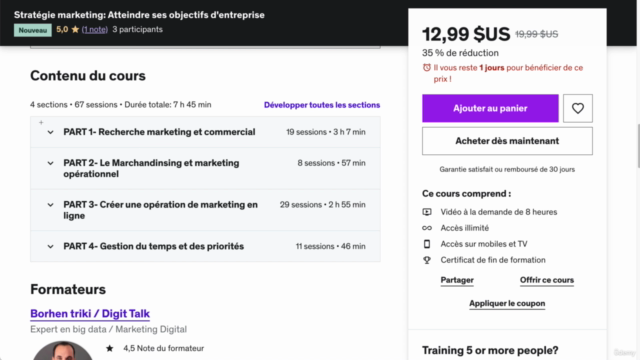
Task: Click 'Expert en big data / Marketing Digital'
Action: click(x=109, y=329)
